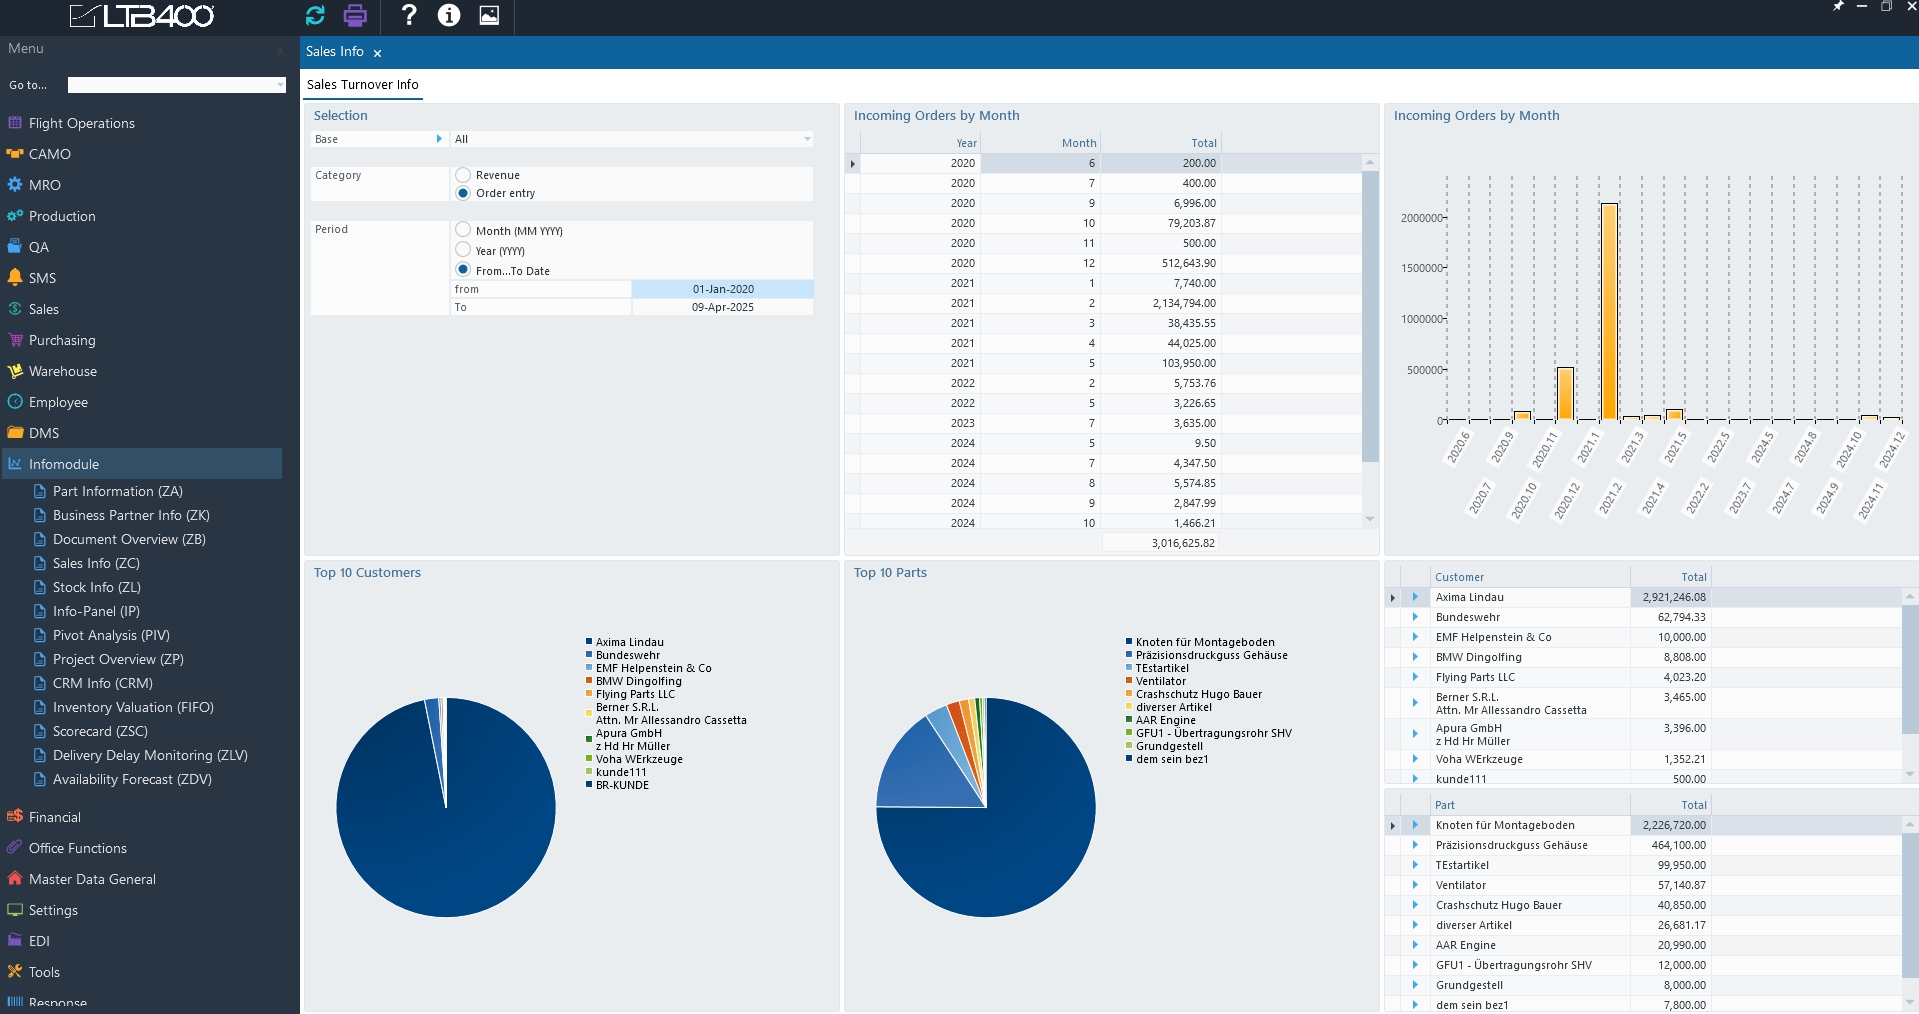
Task: Select Year (YYYY) period option
Action: [463, 250]
